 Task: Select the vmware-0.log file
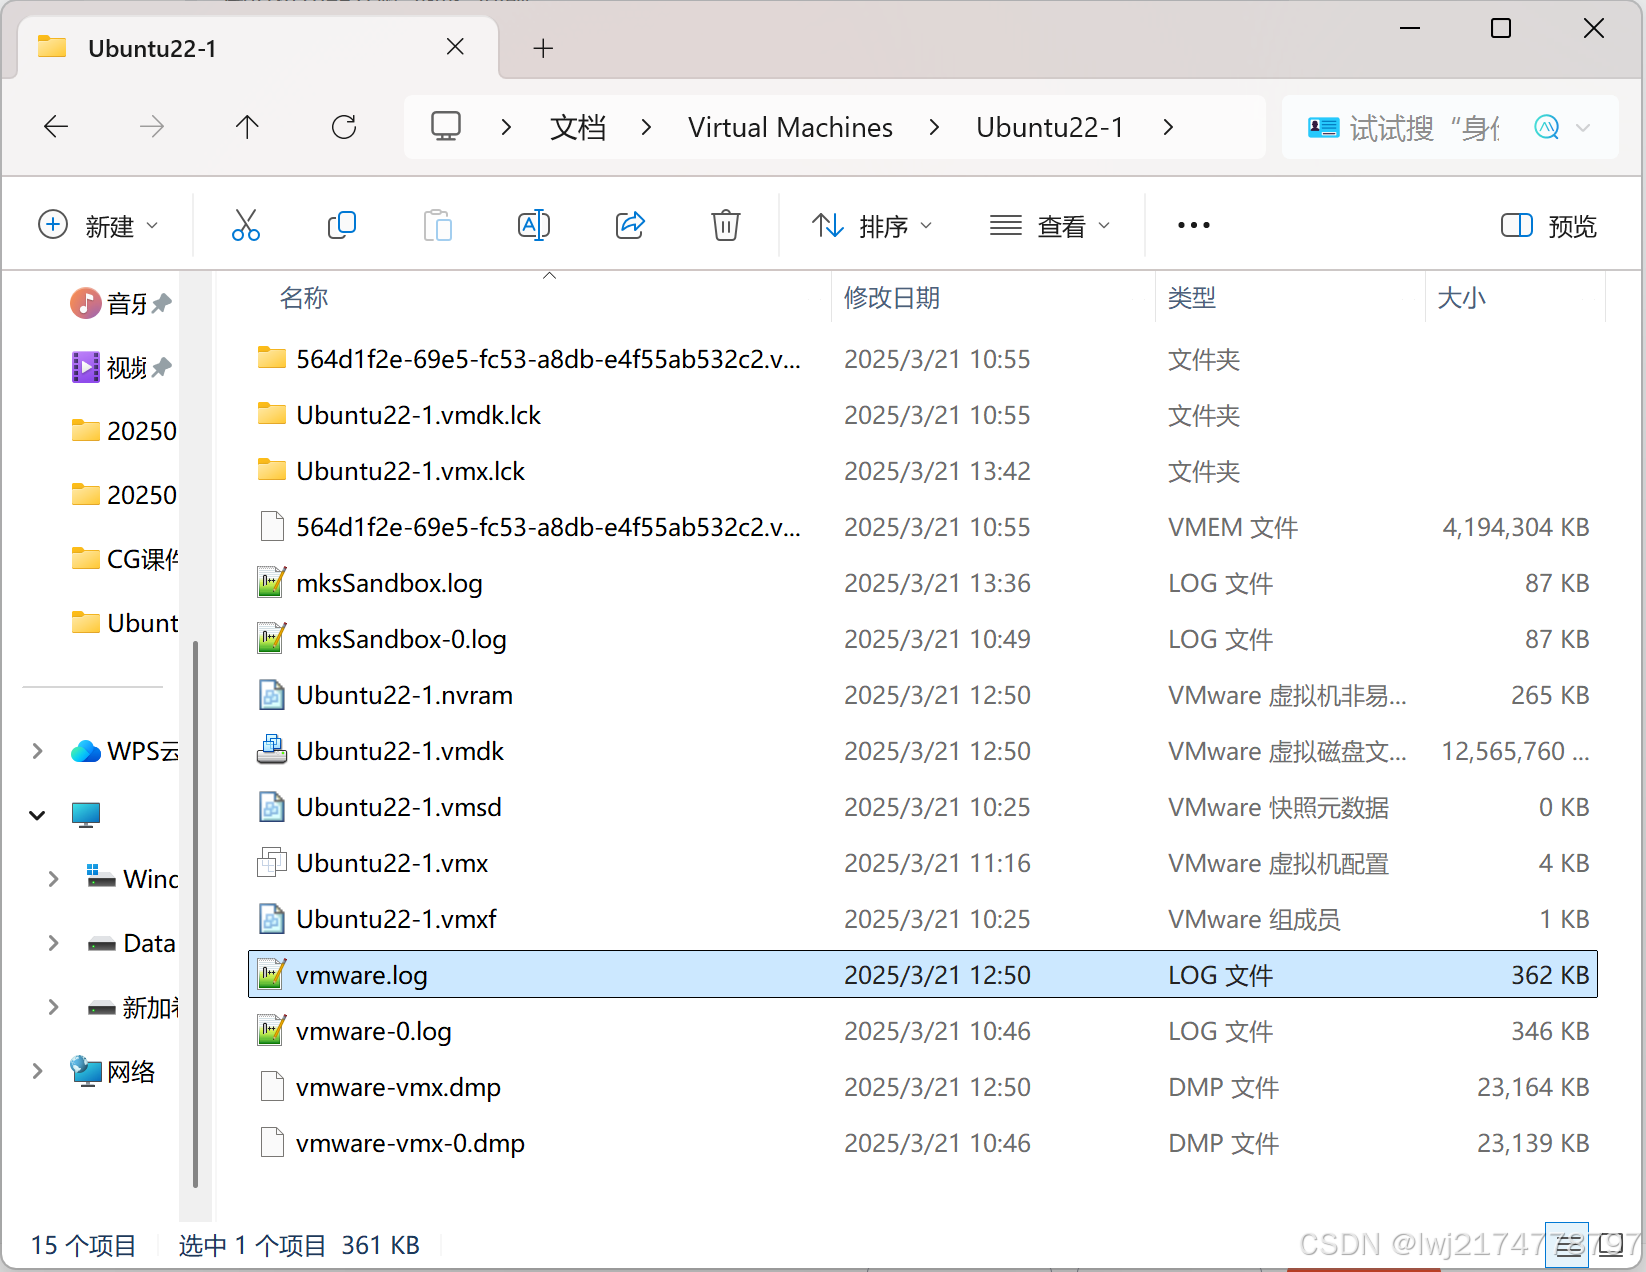922,1031
